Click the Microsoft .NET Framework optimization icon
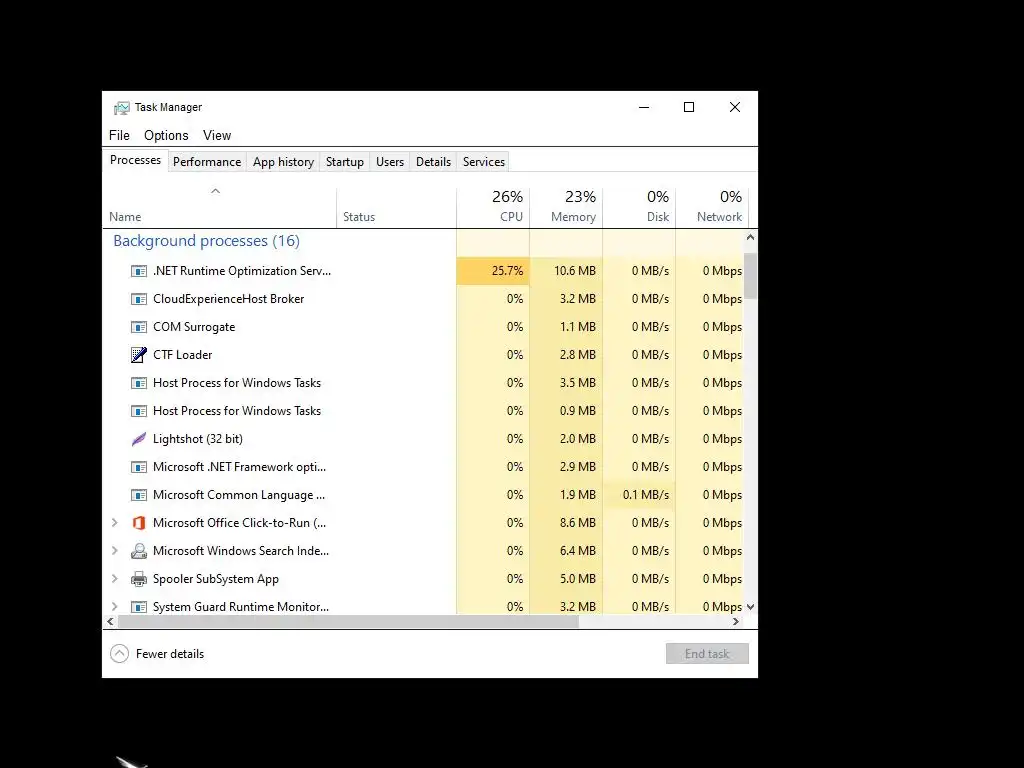The height and width of the screenshot is (768, 1024). 138,467
